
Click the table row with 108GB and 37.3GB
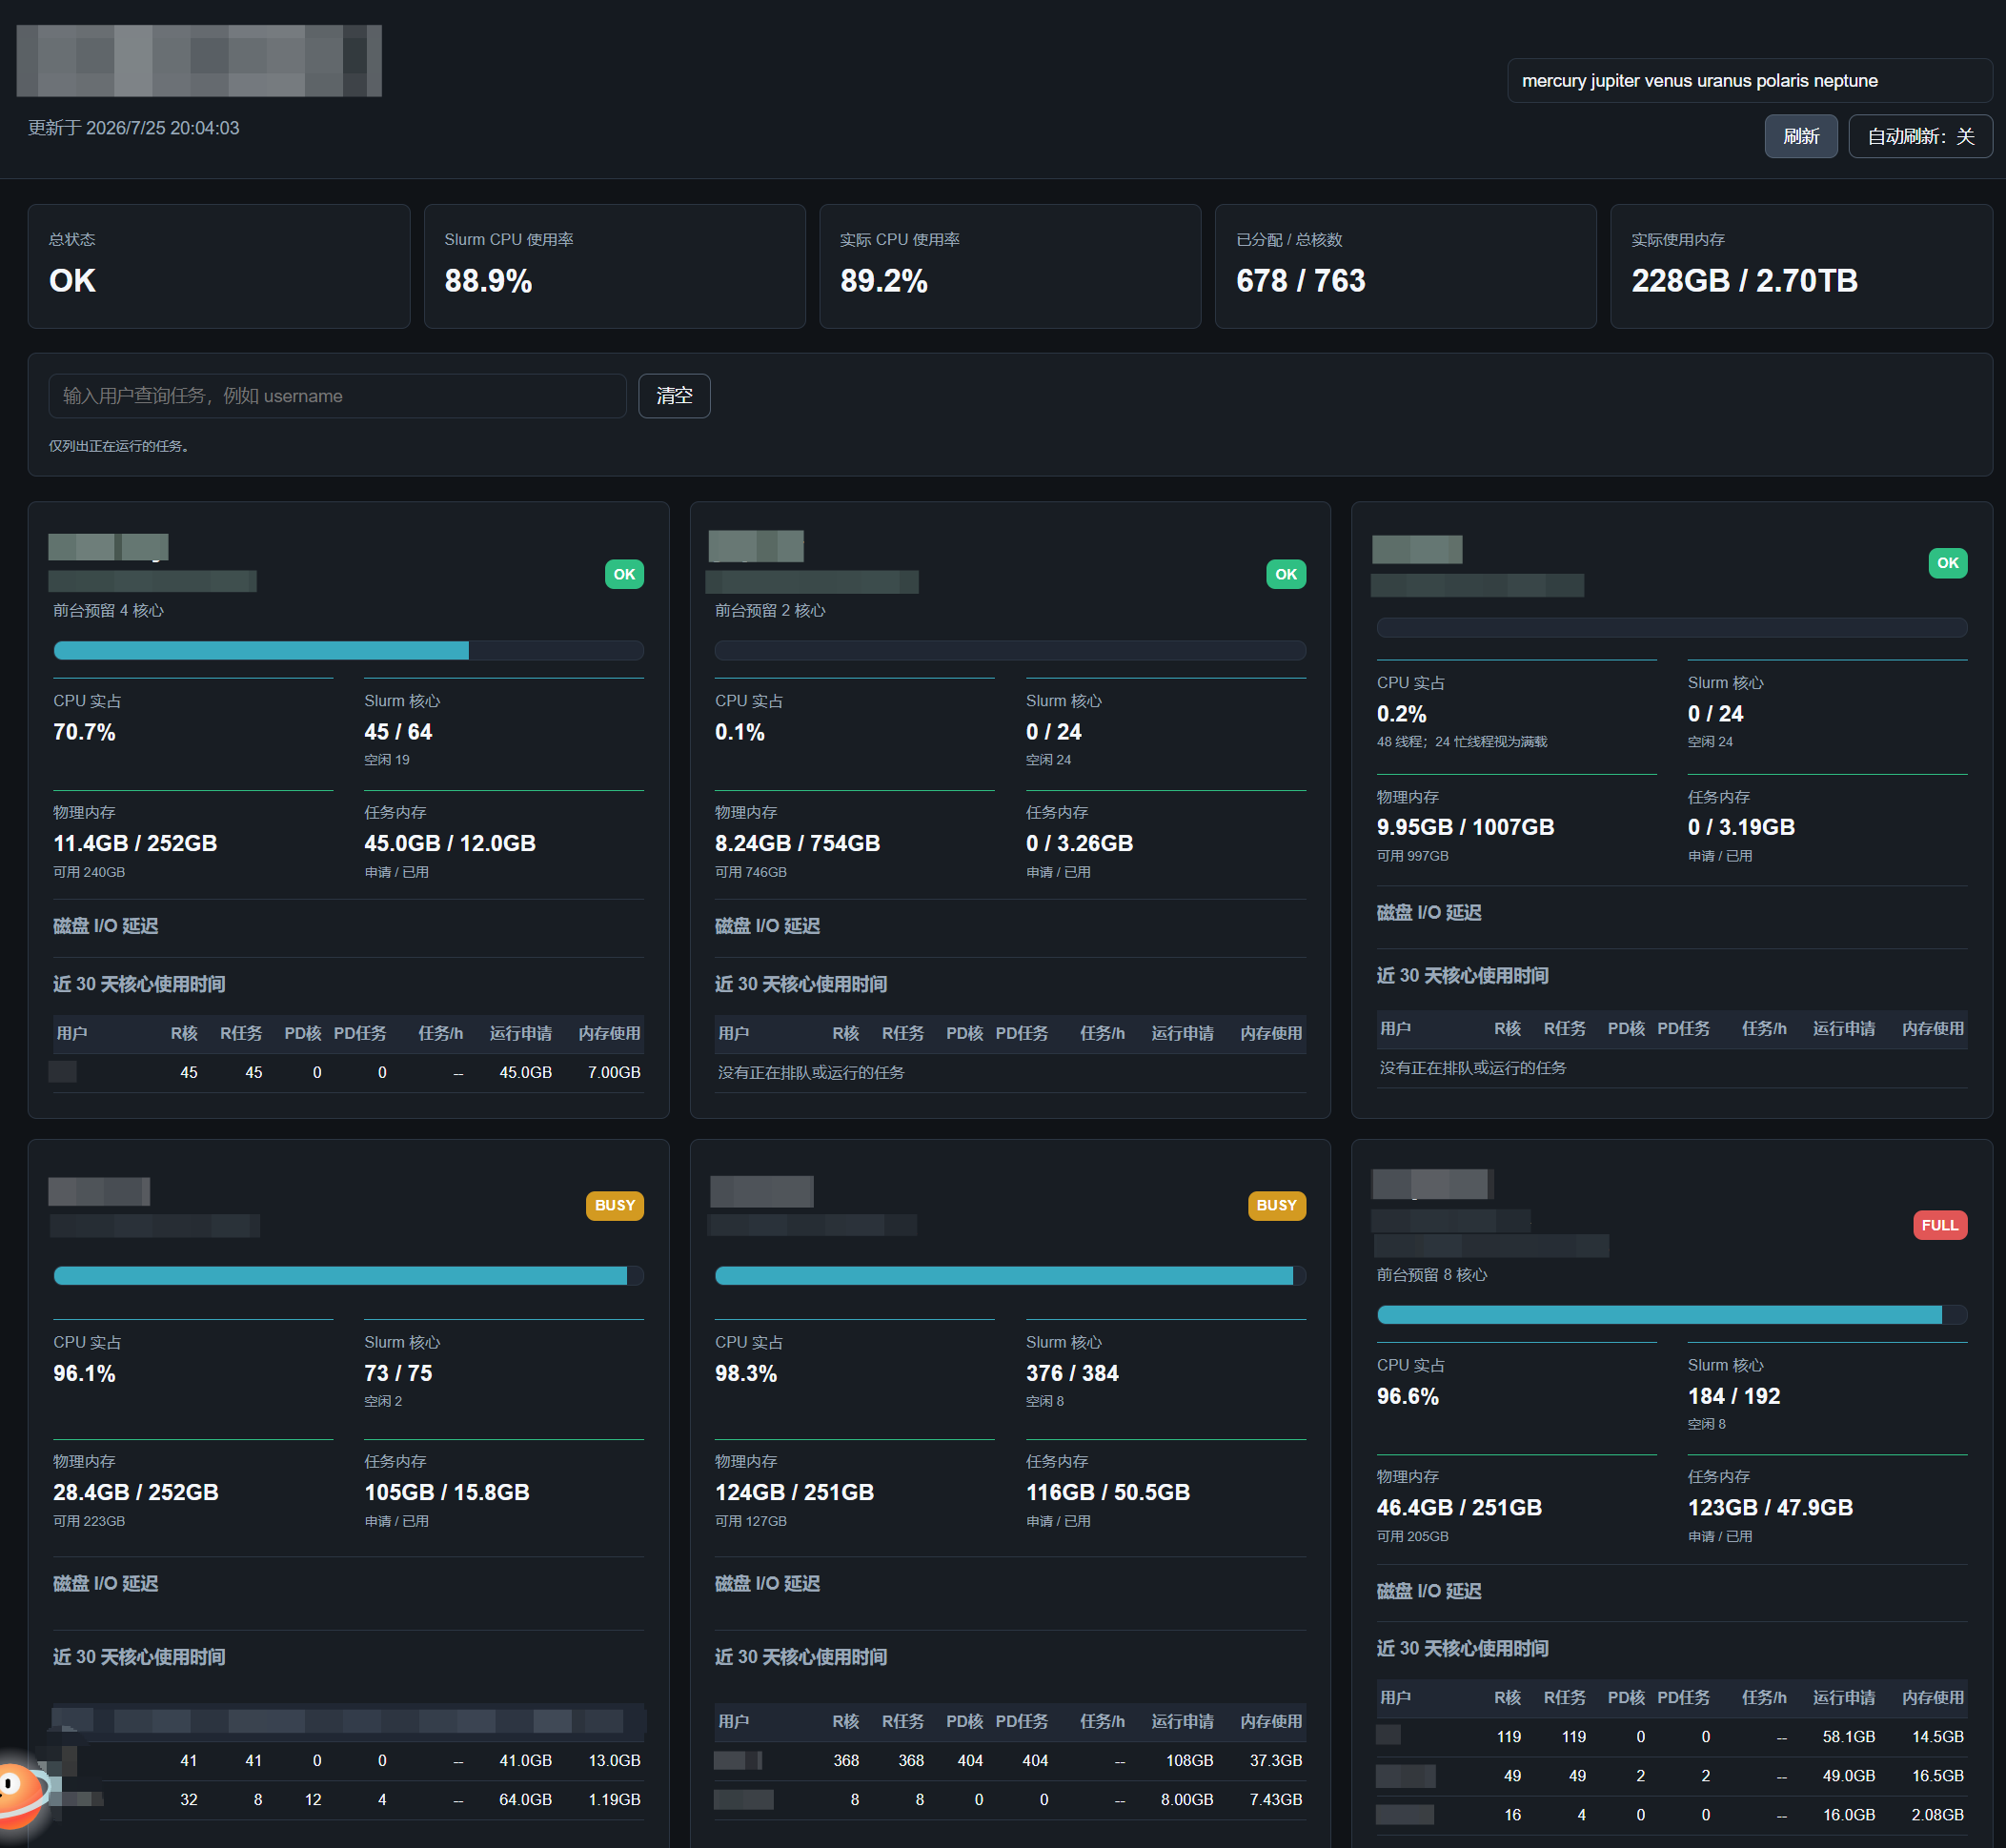(1010, 1760)
